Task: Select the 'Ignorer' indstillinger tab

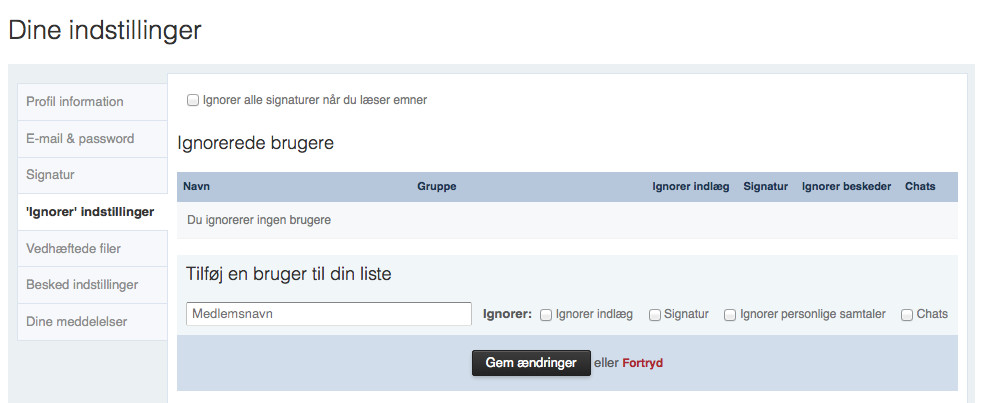Action: 93,212
